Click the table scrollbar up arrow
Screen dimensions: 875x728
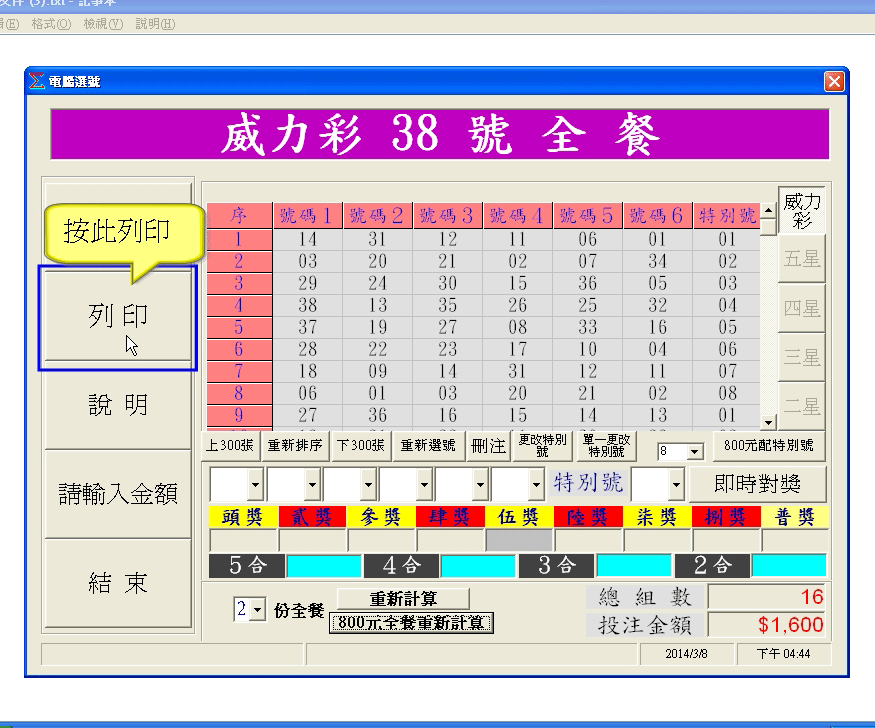(x=768, y=210)
